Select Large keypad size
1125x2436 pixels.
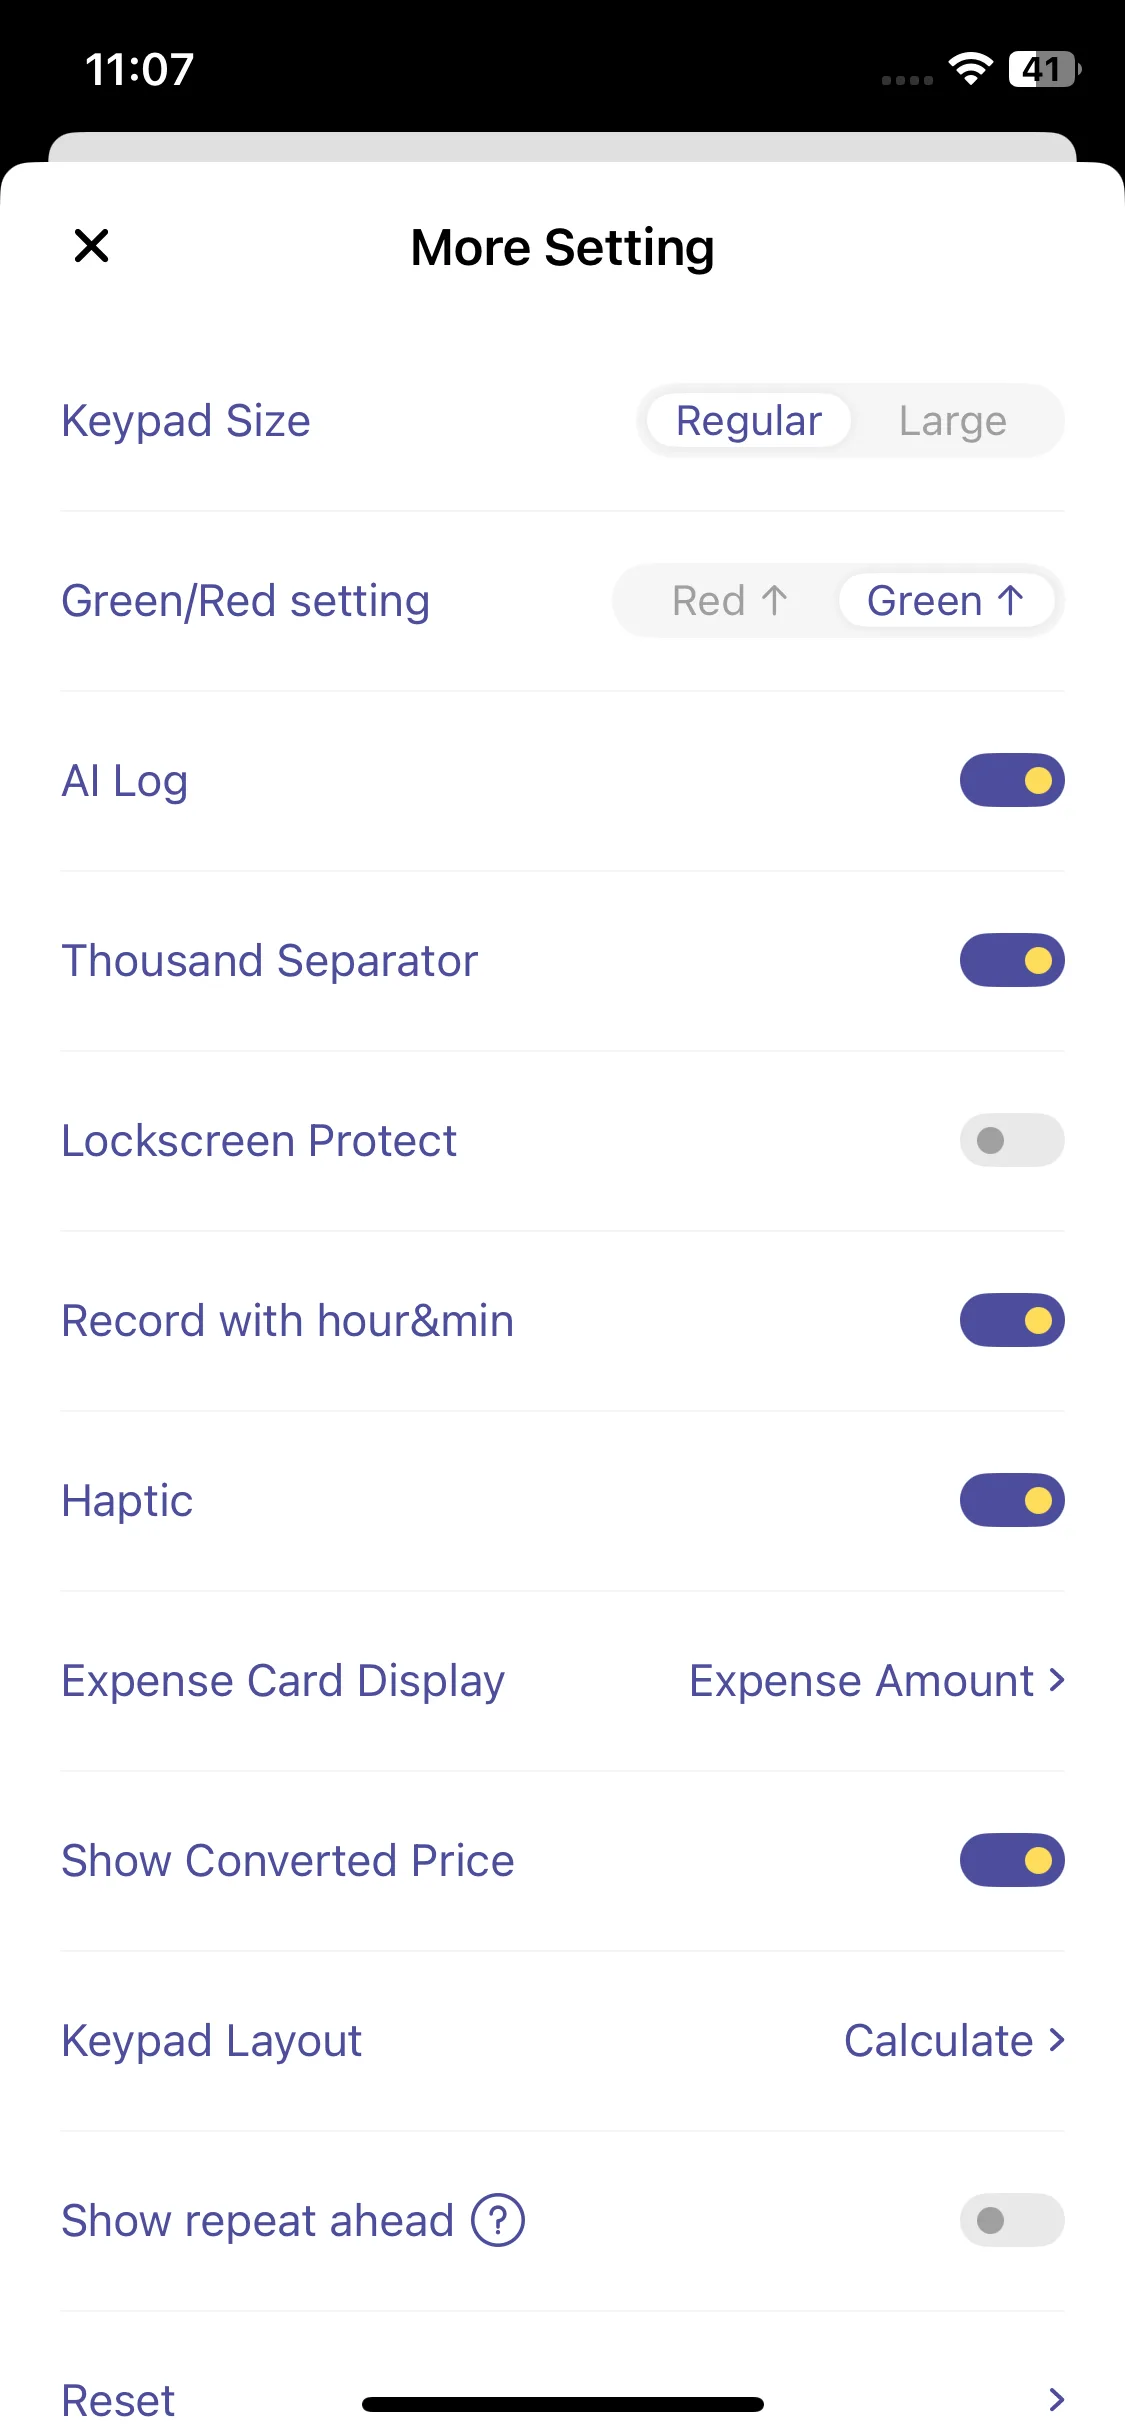[x=952, y=421]
